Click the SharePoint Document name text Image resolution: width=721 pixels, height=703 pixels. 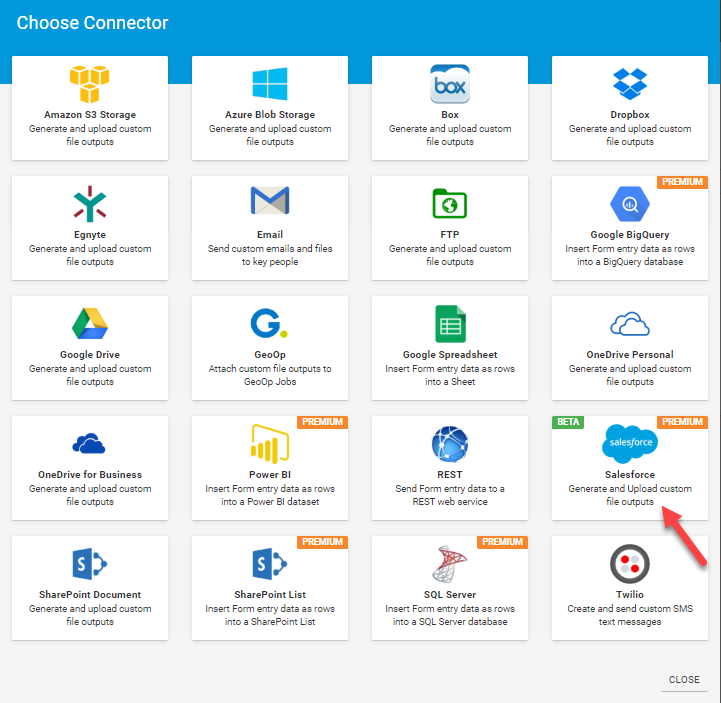tap(90, 594)
